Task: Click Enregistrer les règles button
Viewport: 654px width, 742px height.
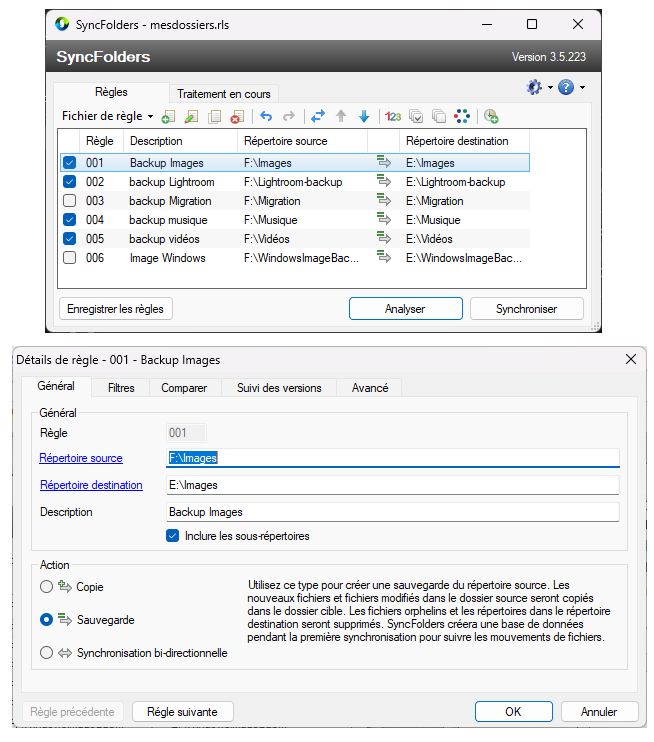Action: pyautogui.click(x=115, y=309)
